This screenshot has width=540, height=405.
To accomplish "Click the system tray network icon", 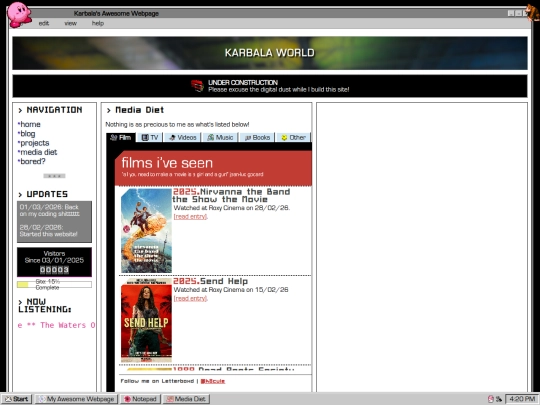I will tap(498, 399).
